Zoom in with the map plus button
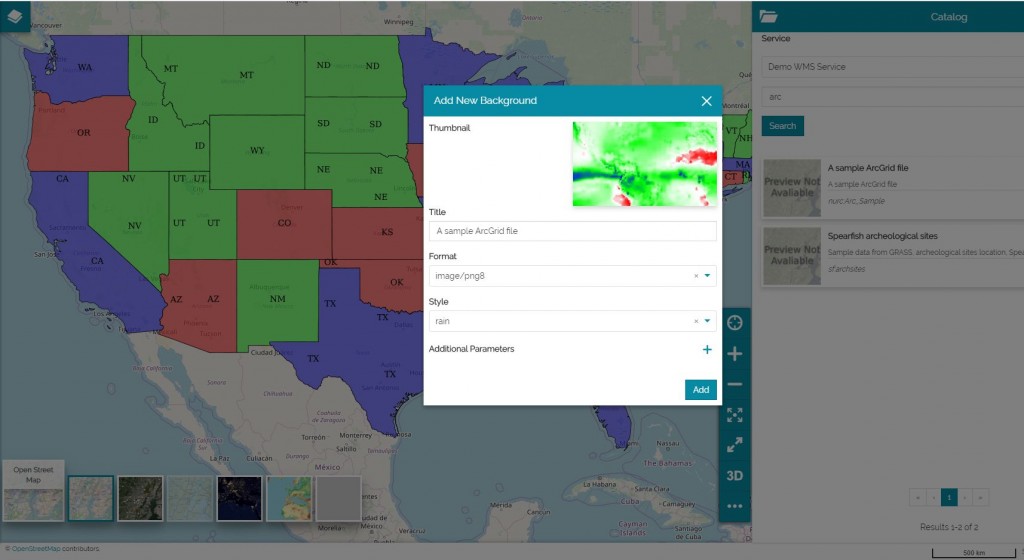The height and width of the screenshot is (560, 1024). click(735, 353)
